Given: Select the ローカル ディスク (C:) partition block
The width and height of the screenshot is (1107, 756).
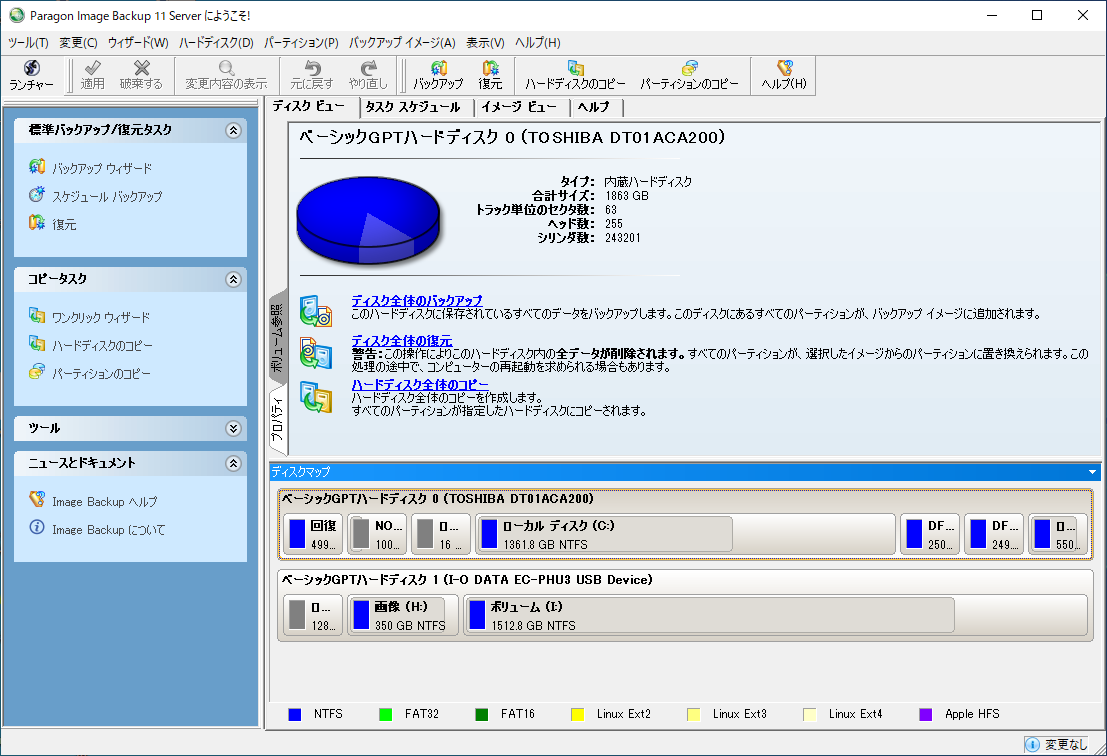Looking at the screenshot, I should [604, 534].
